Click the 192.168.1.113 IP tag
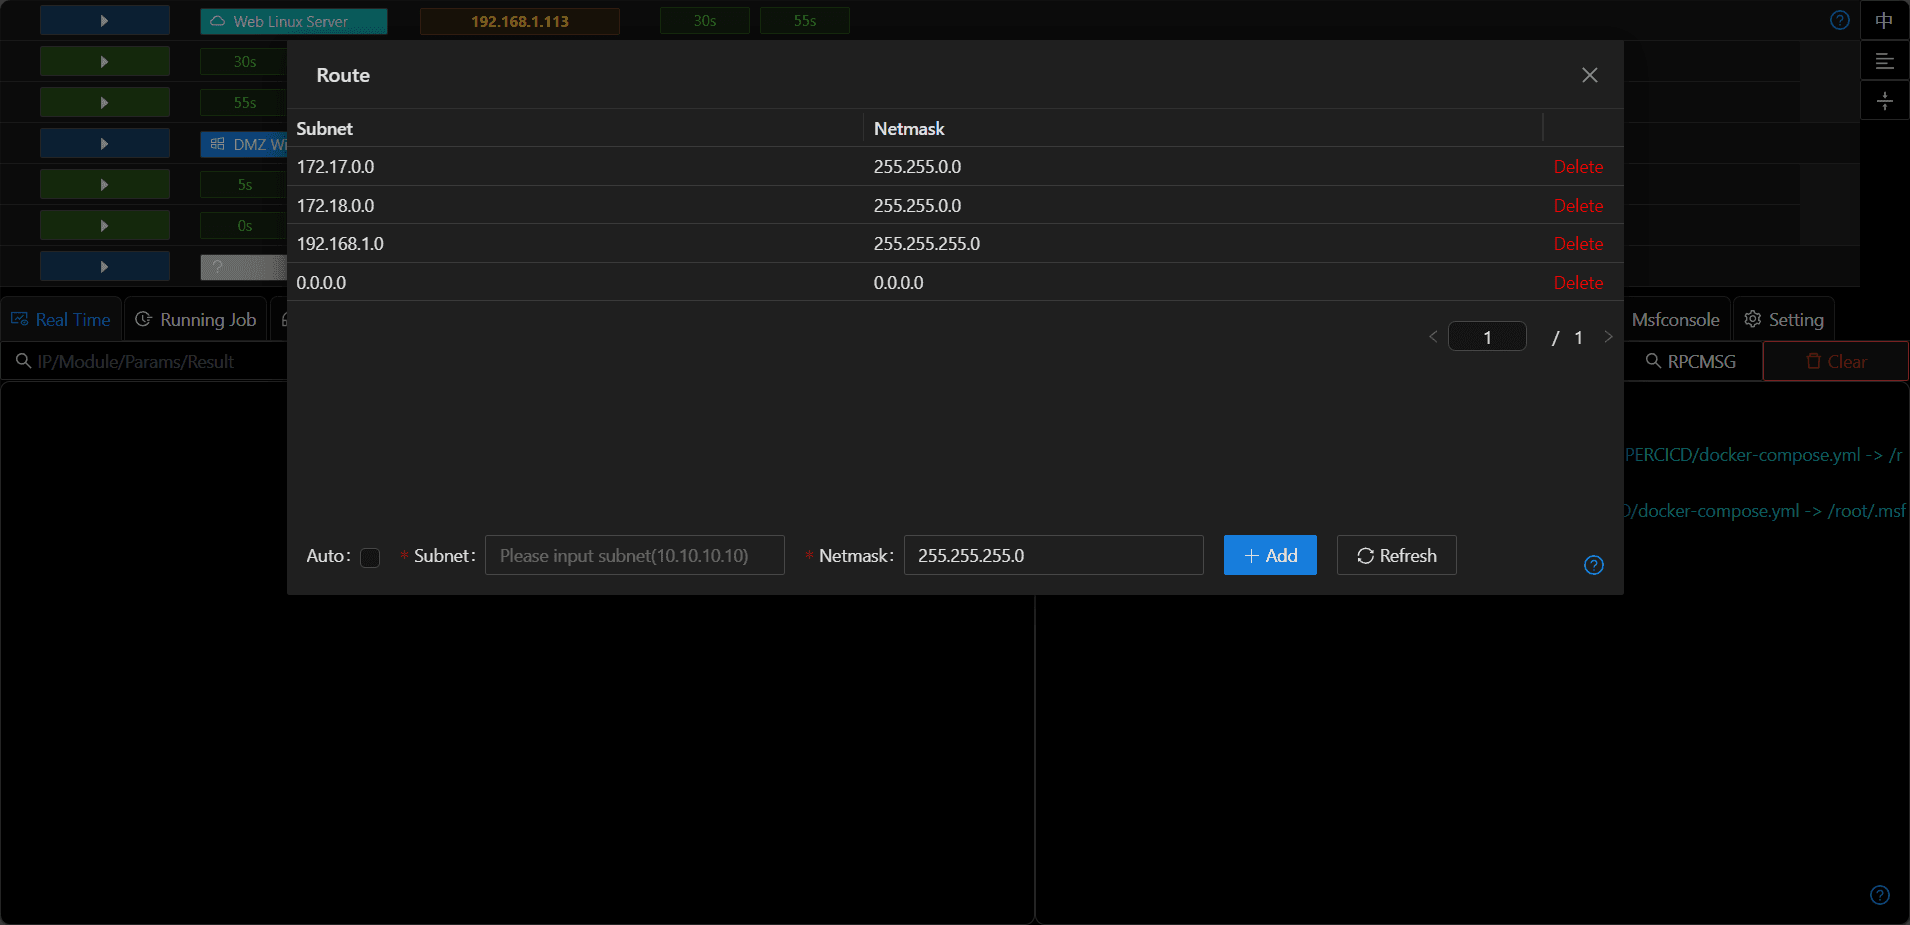The height and width of the screenshot is (925, 1910). (x=519, y=21)
